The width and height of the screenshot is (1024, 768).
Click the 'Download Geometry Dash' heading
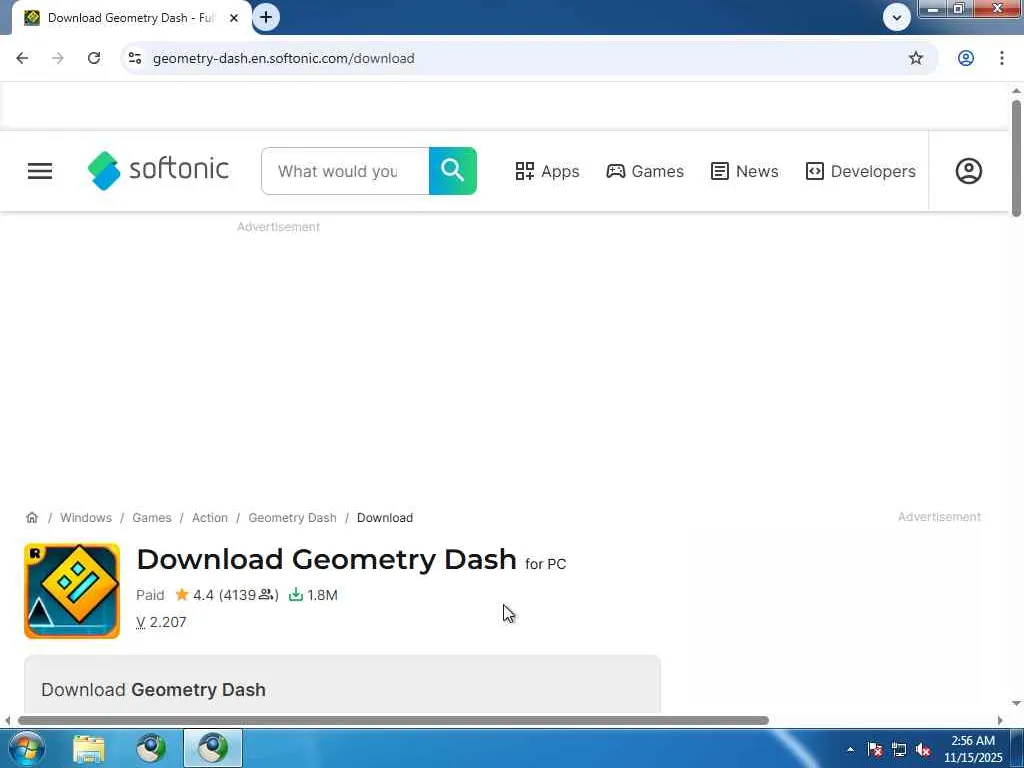click(x=327, y=560)
